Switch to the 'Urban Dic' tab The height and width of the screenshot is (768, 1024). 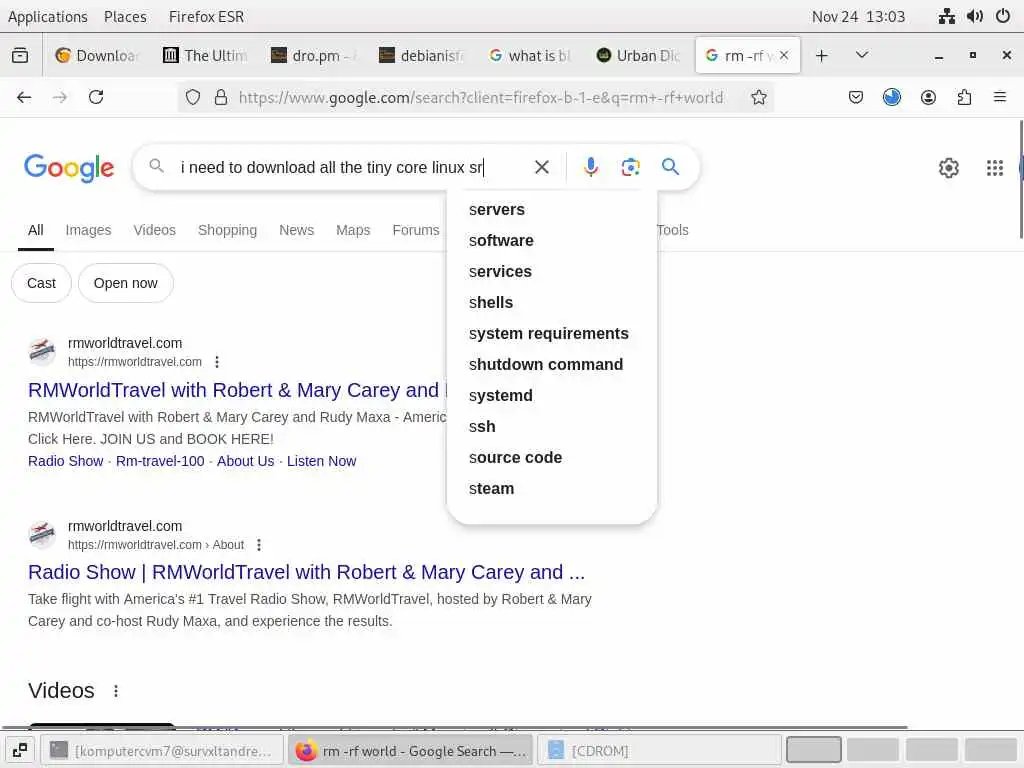pyautogui.click(x=639, y=56)
